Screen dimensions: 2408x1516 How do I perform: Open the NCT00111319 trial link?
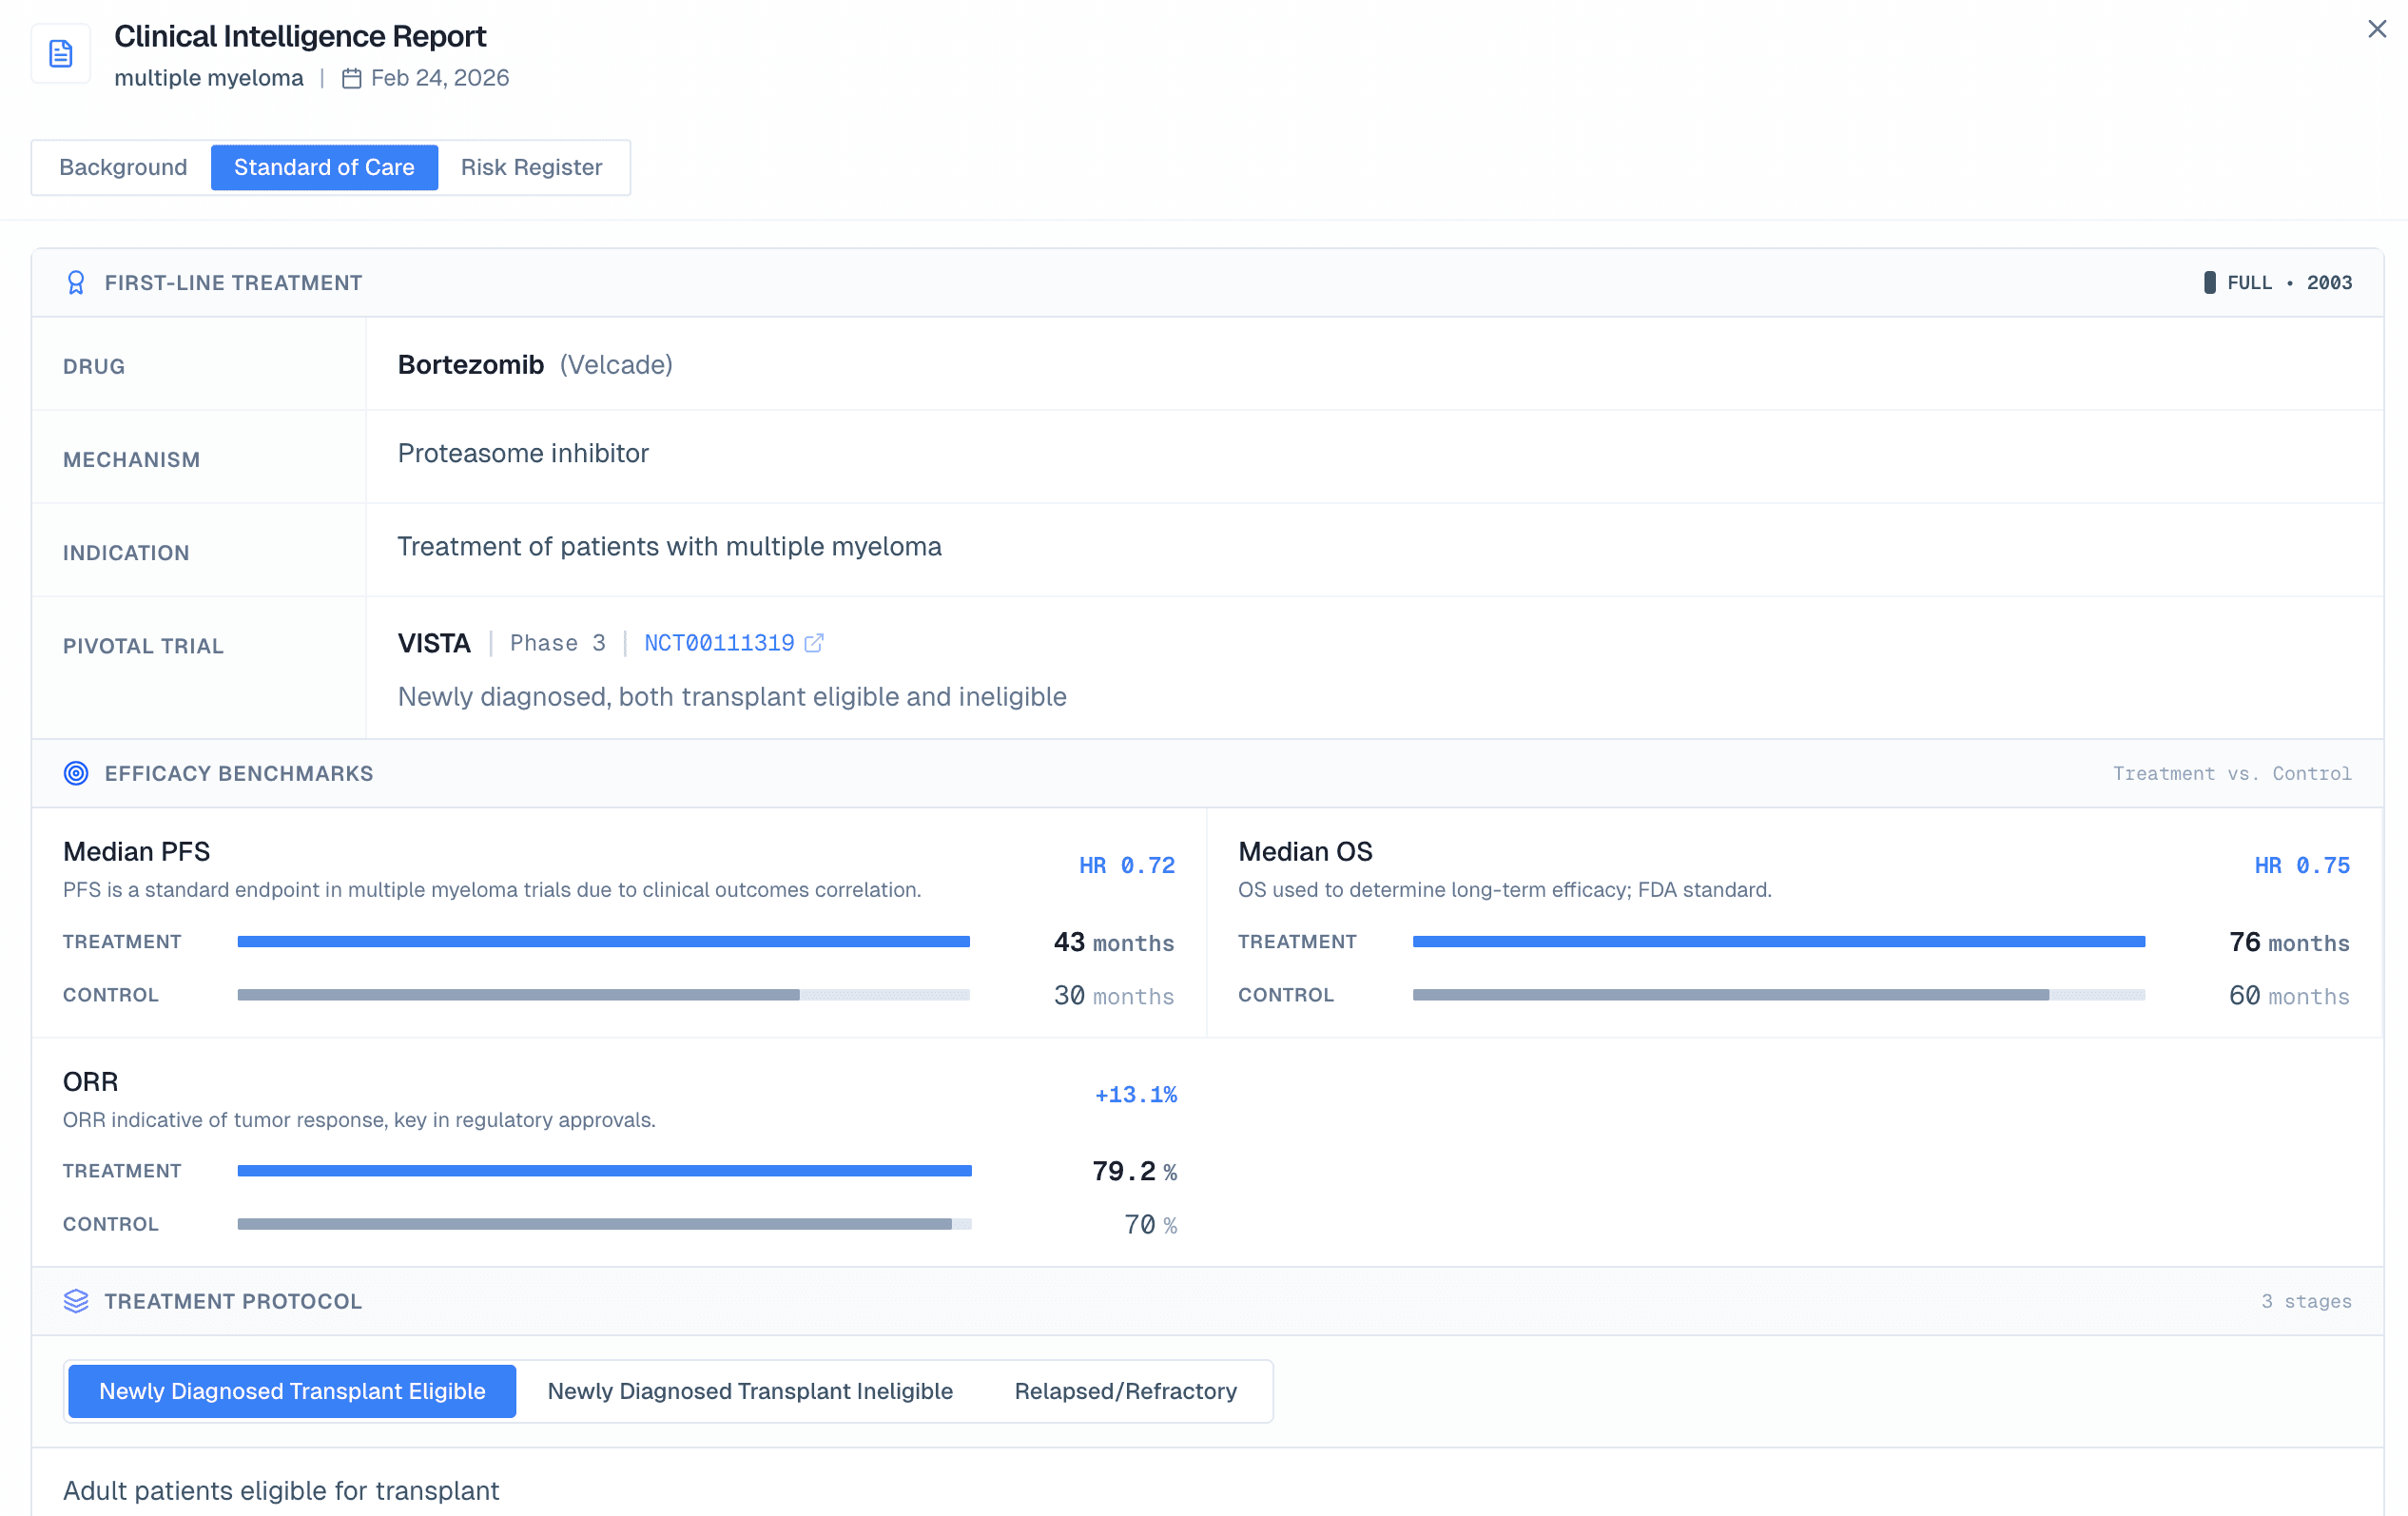[719, 643]
